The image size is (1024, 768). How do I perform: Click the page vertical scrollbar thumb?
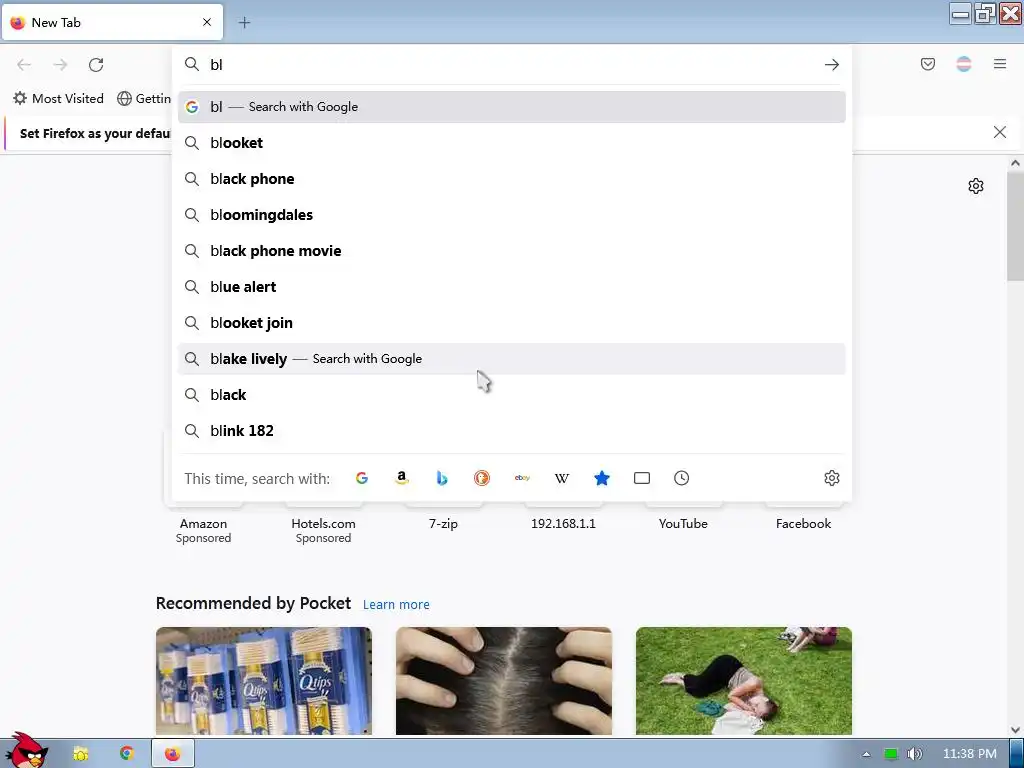click(1015, 227)
